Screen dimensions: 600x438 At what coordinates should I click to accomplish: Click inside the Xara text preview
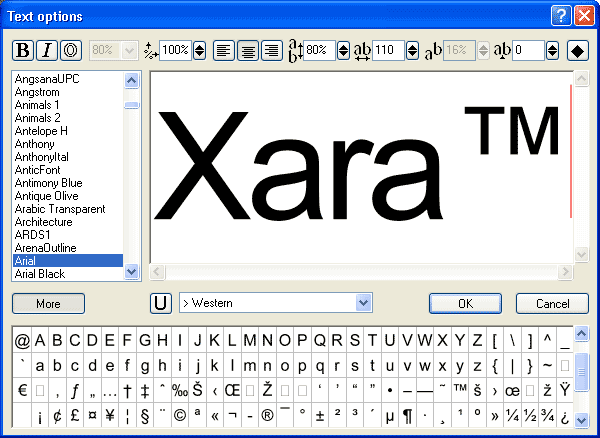[361, 167]
